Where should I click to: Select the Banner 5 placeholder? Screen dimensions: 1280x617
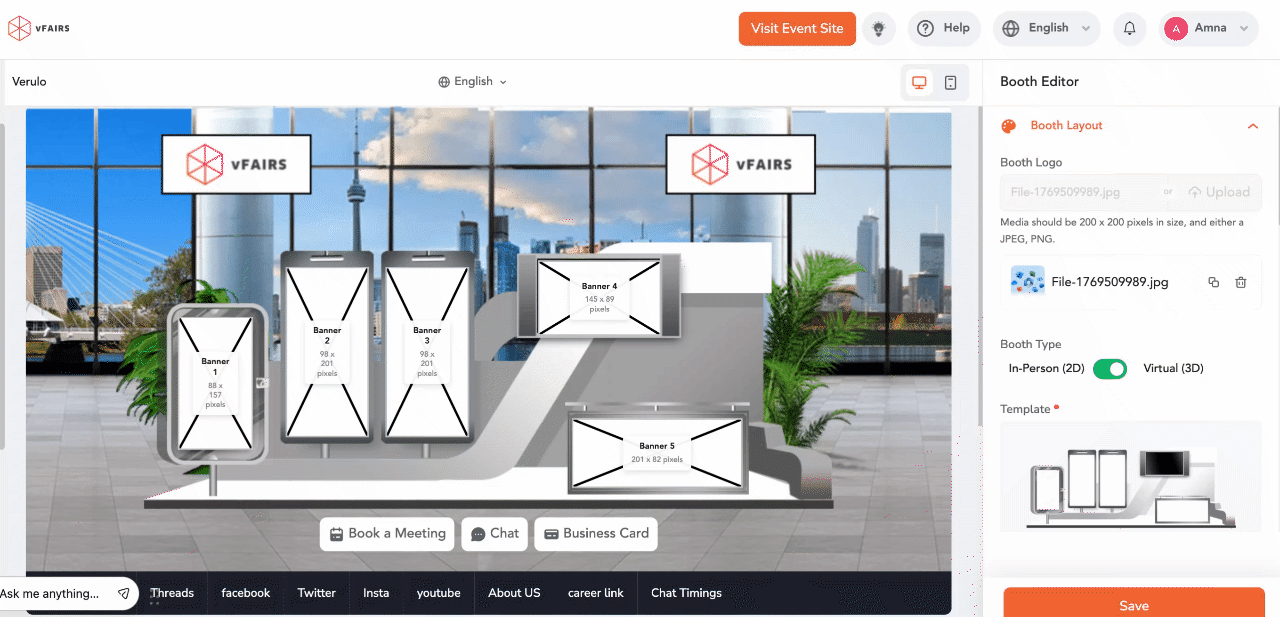point(657,453)
